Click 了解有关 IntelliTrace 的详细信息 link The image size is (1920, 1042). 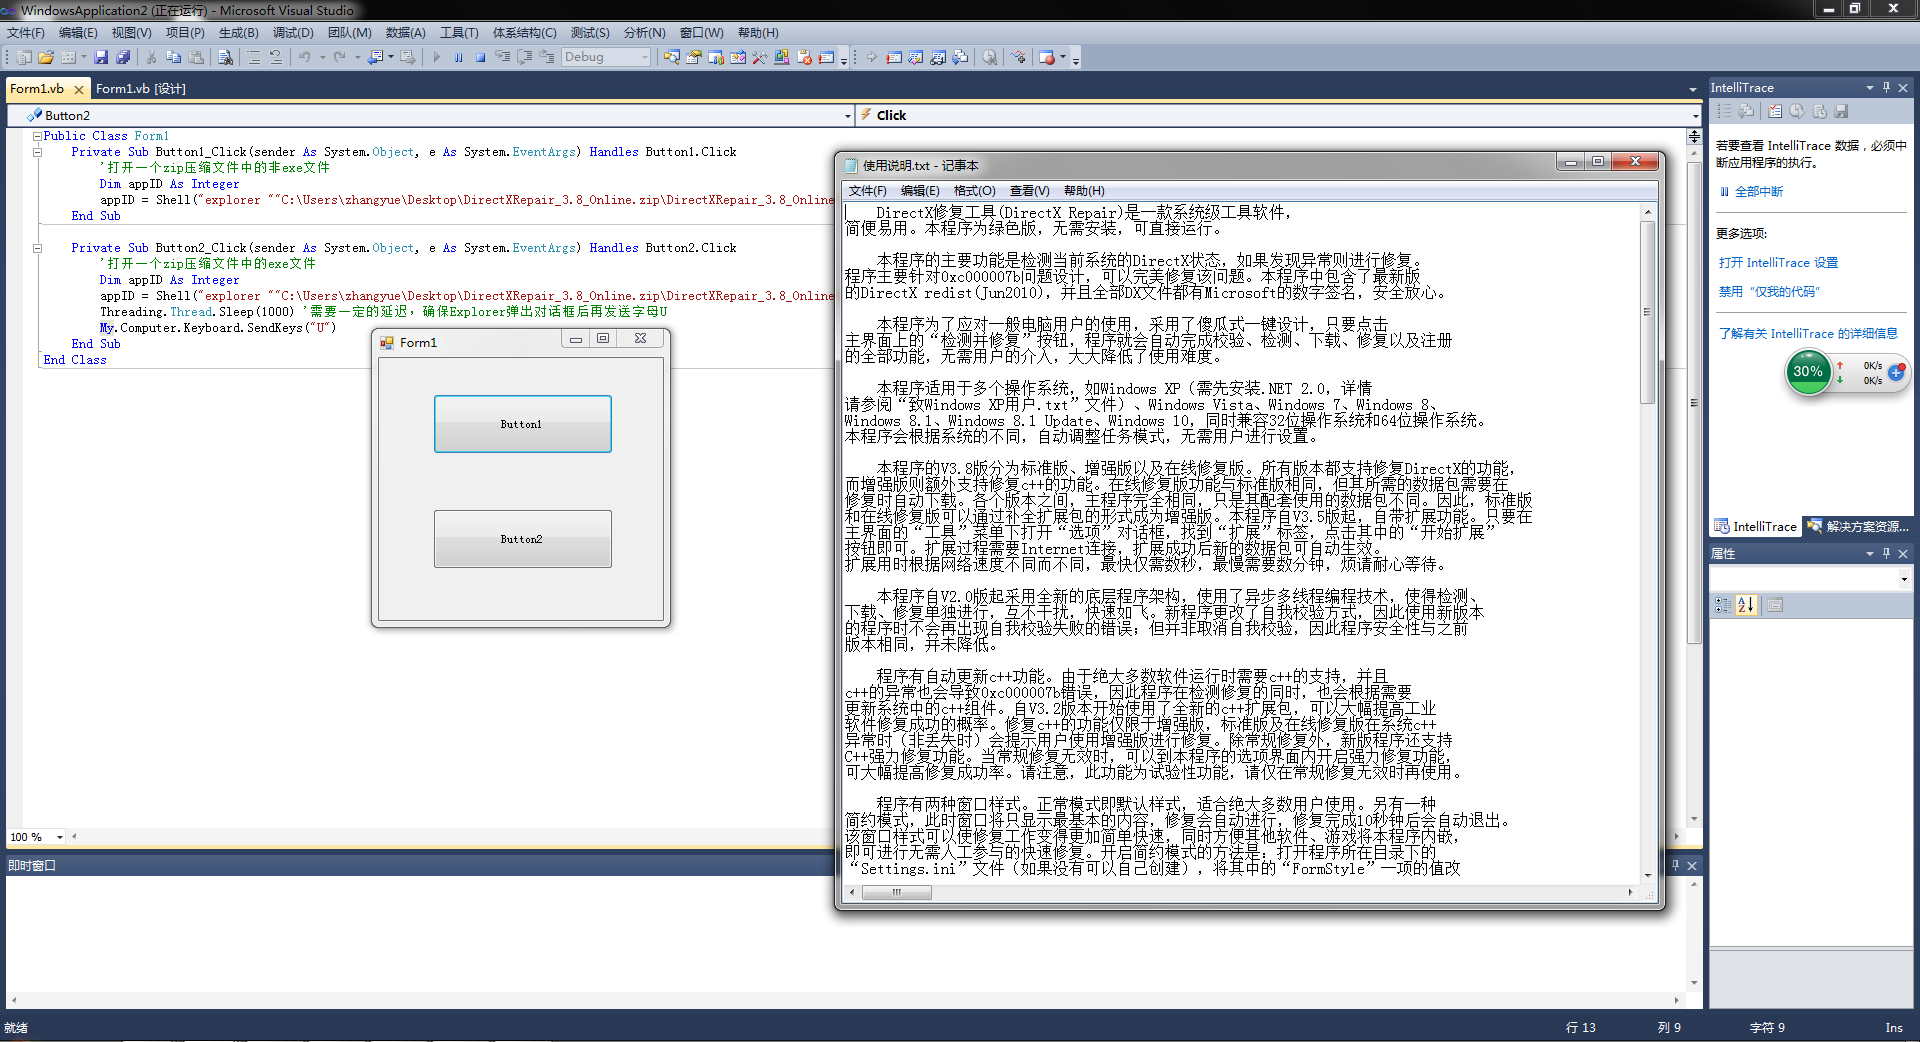[1808, 334]
